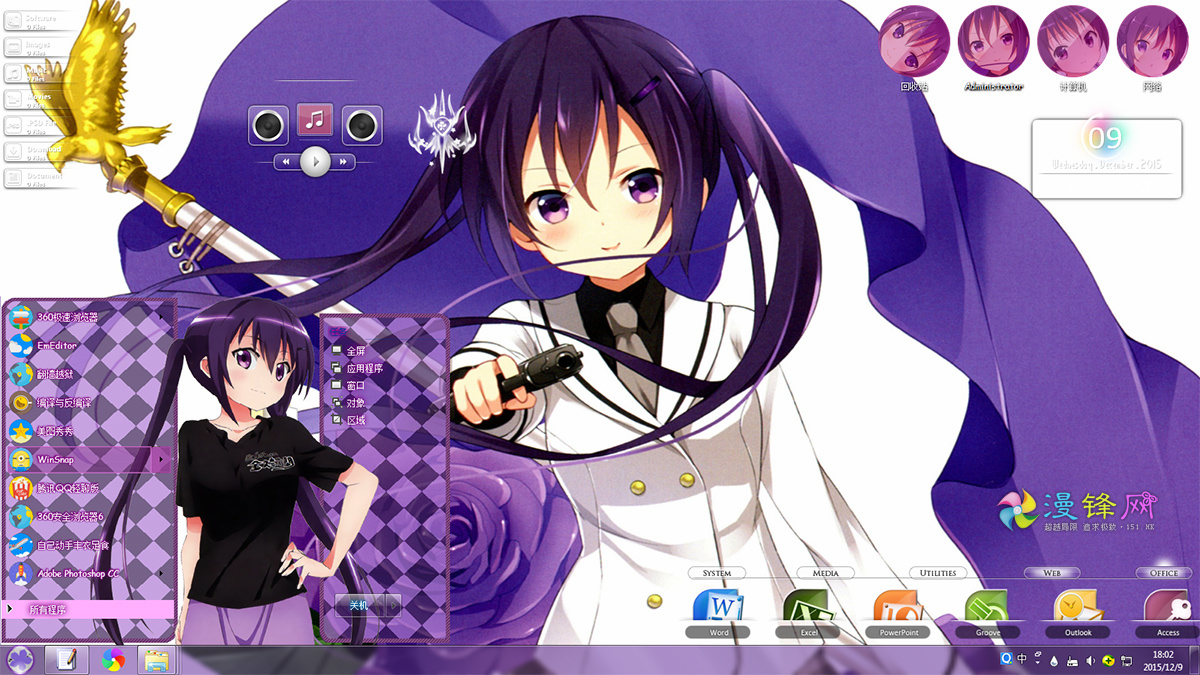Image resolution: width=1200 pixels, height=675 pixels.
Task: Choose 全屏 capture in WinSnap jump list
Action: [349, 351]
